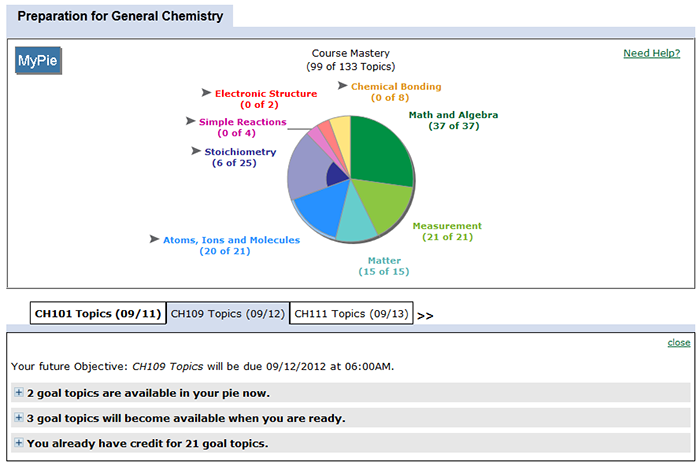The image size is (700, 466).
Task: Expand the credit for 21 goal topics section
Action: pyautogui.click(x=19, y=443)
